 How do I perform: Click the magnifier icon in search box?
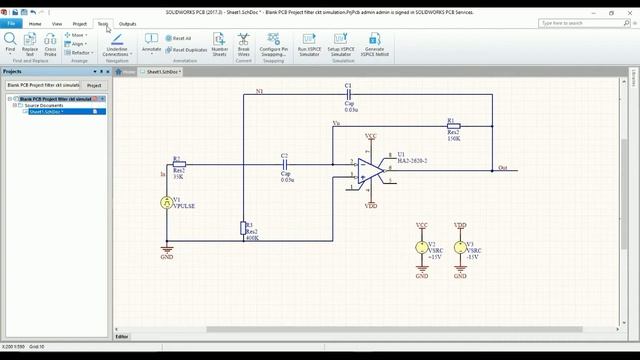[x=626, y=23]
